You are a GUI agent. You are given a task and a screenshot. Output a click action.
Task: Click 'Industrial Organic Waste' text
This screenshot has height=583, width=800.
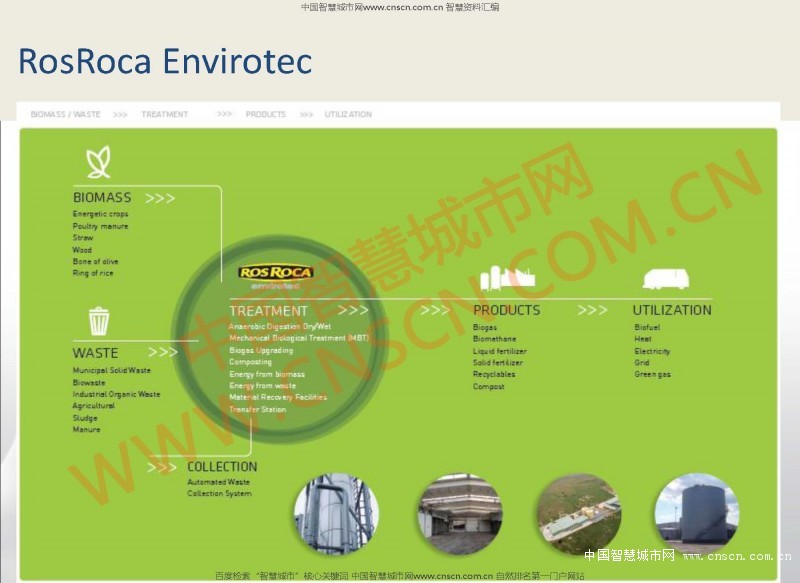coord(116,394)
